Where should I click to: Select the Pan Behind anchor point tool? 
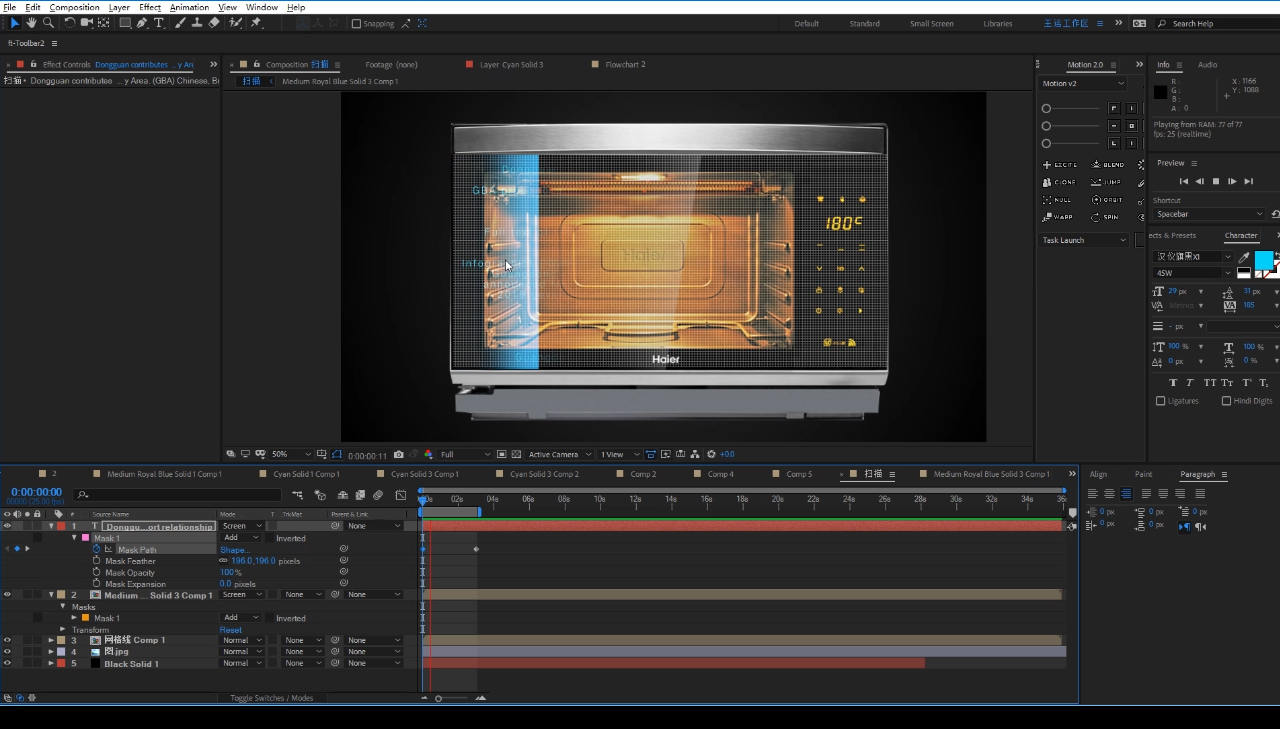105,23
